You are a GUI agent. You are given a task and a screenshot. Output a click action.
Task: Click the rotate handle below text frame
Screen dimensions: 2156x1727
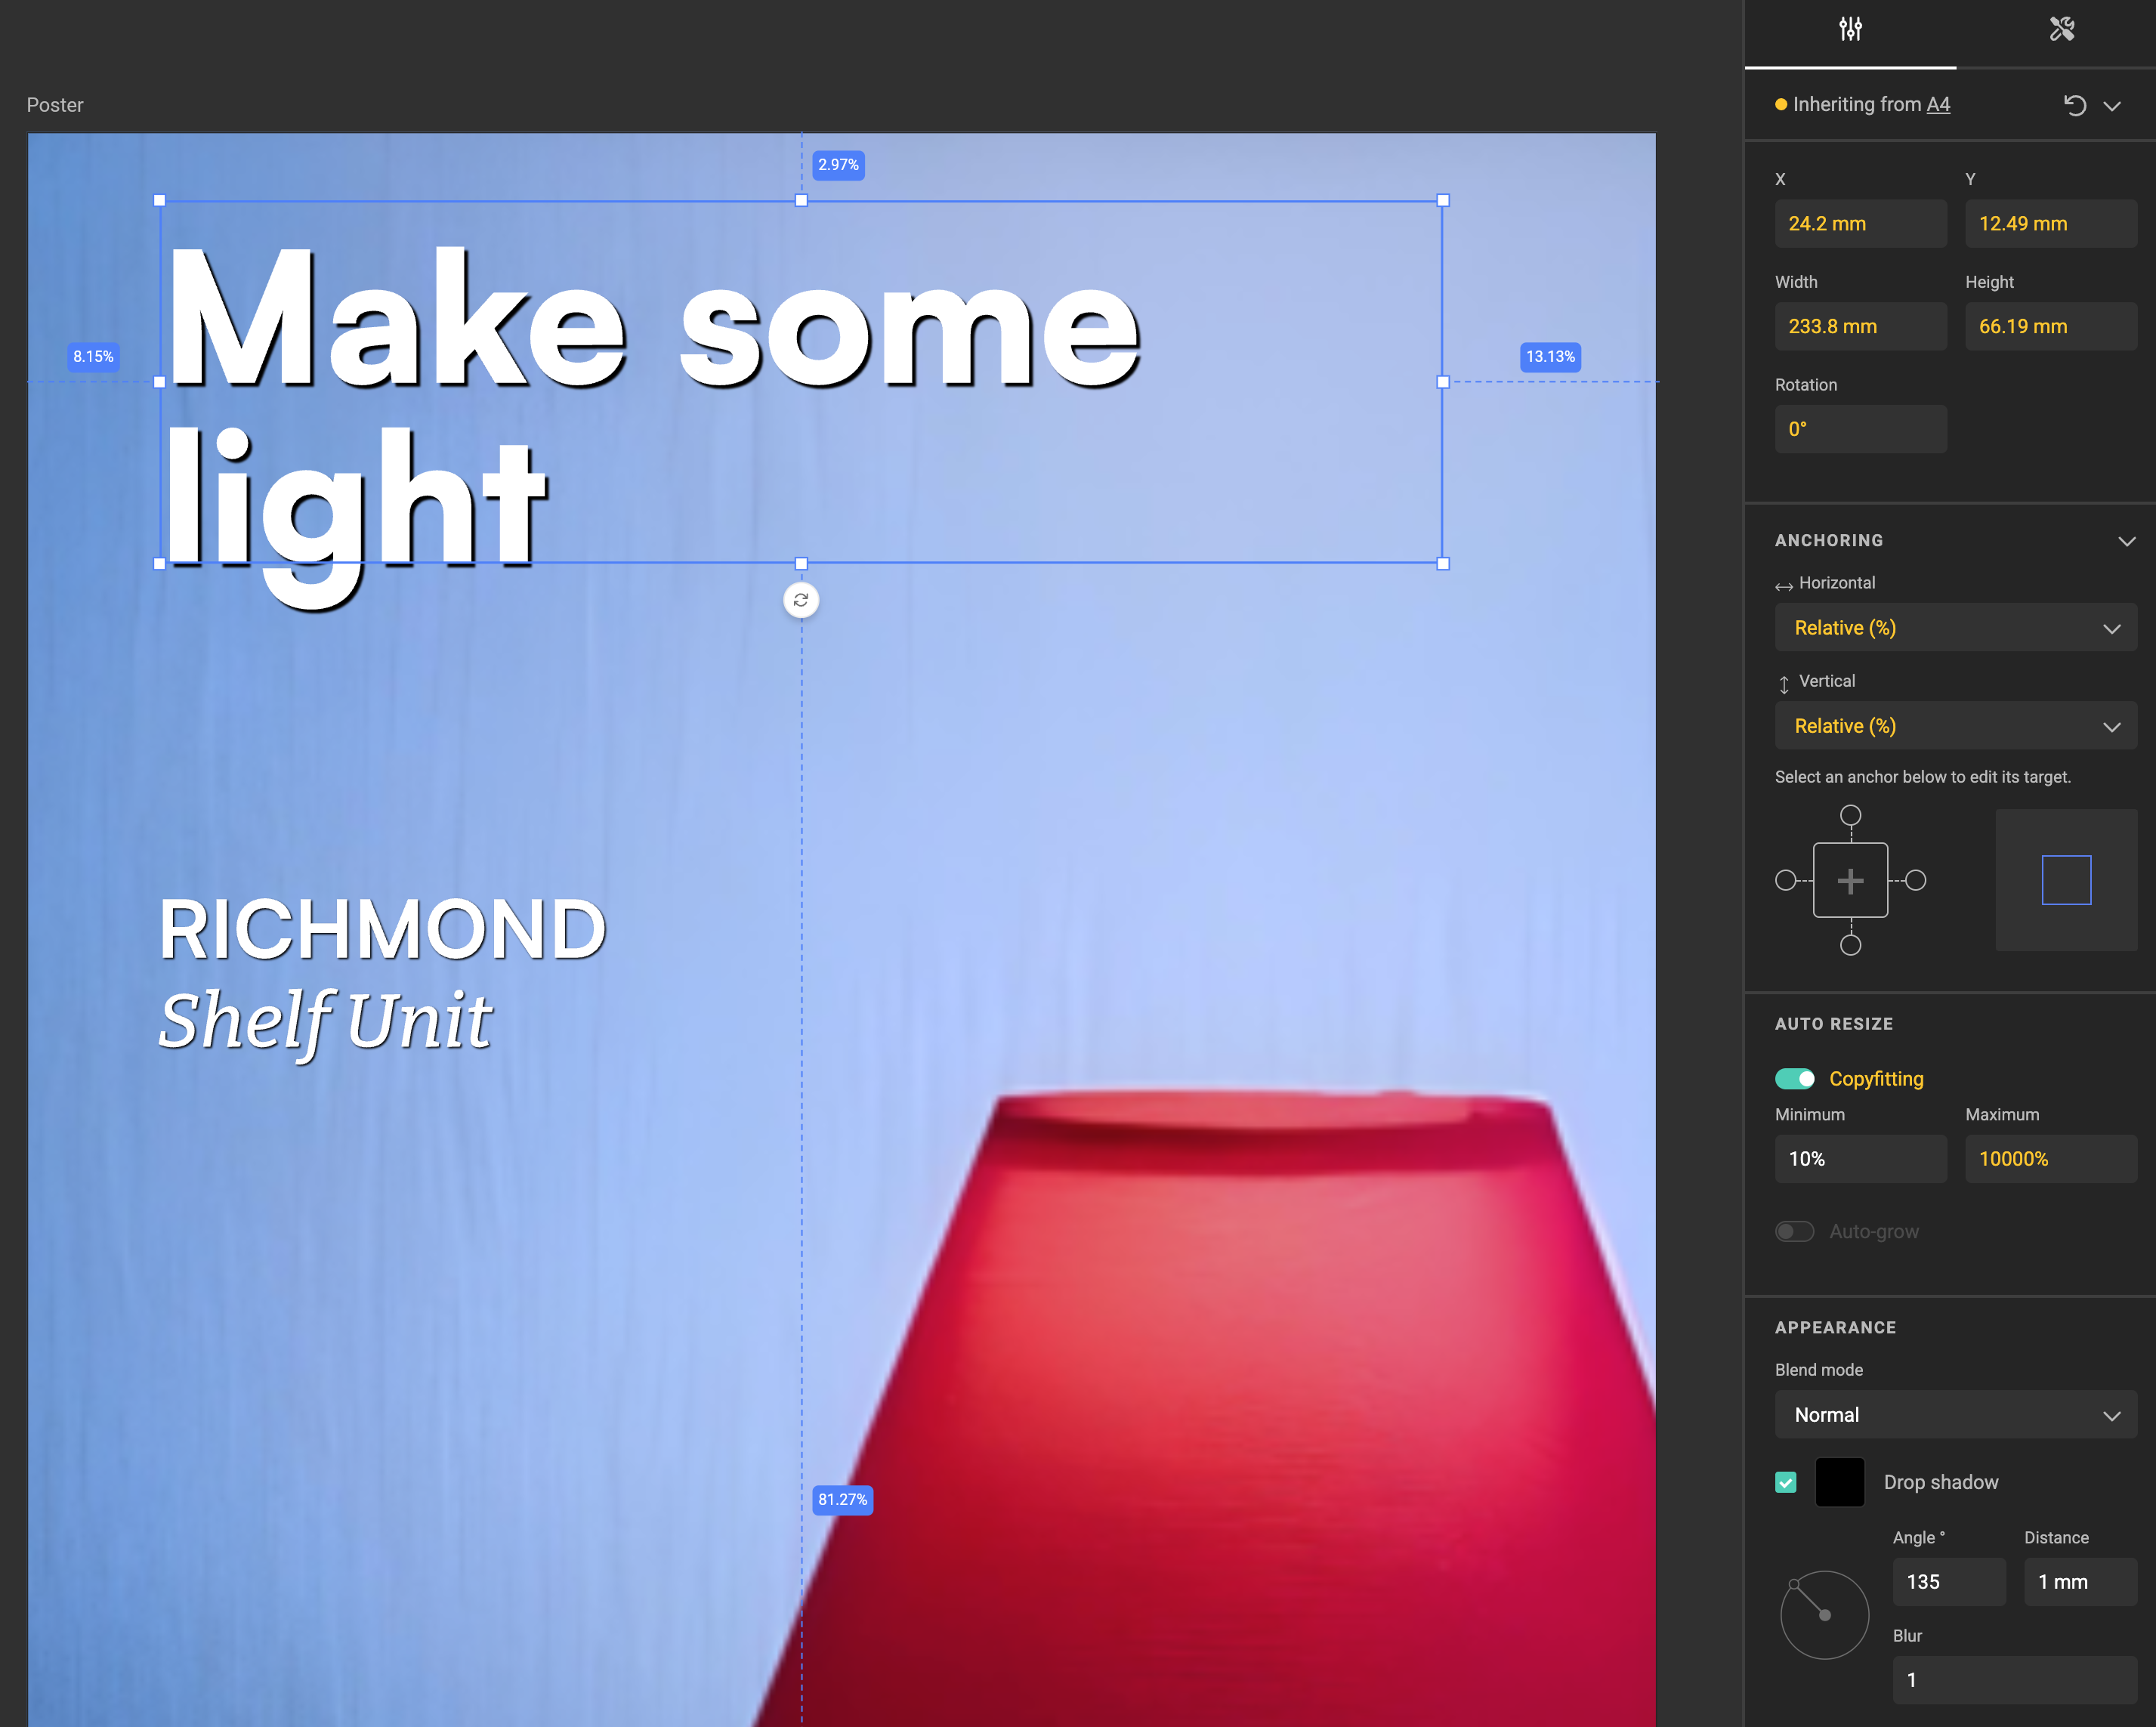click(x=801, y=600)
